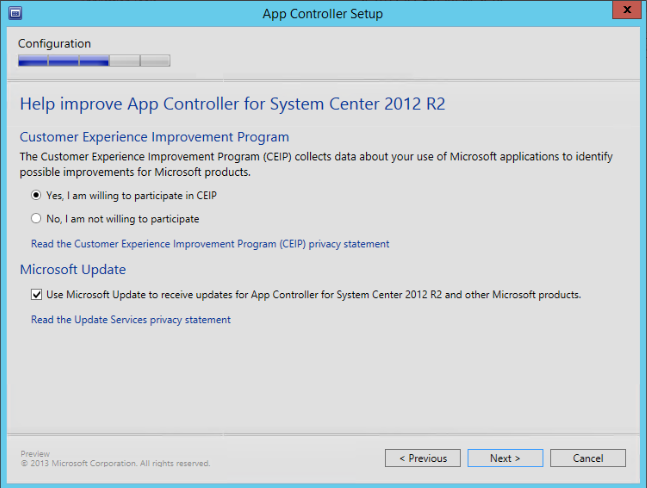The image size is (647, 488).
Task: Open the CEIP privacy statement link
Action: click(x=210, y=244)
